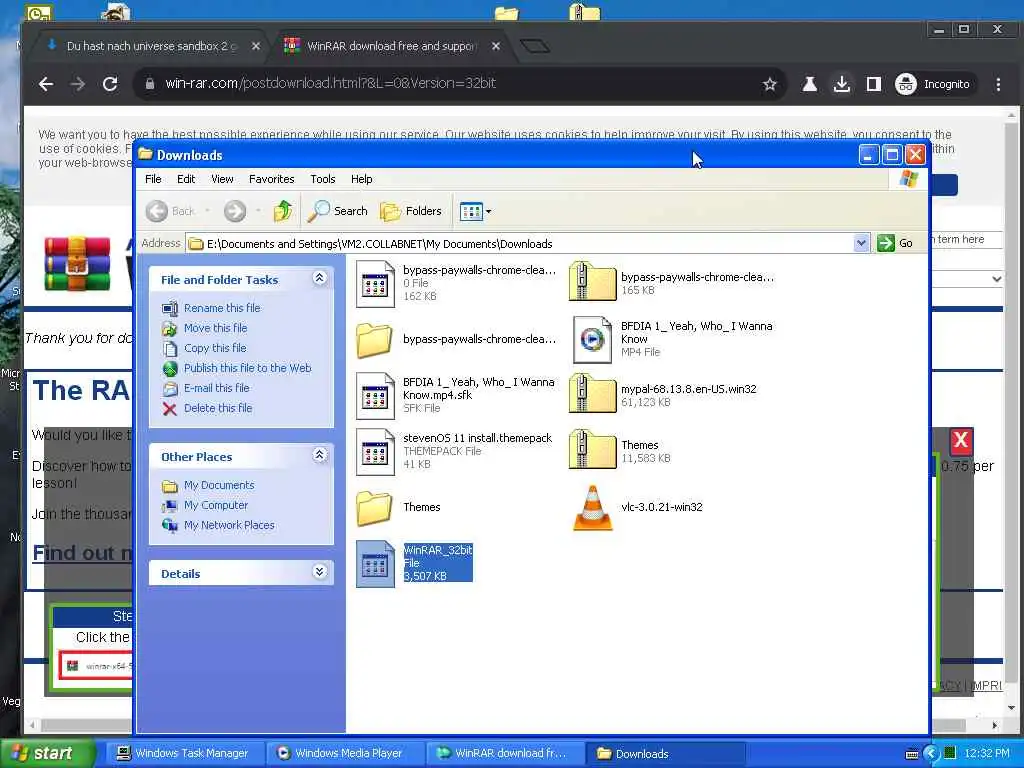Image resolution: width=1024 pixels, height=768 pixels.
Task: Click the Chrome back arrow
Action: 46,84
